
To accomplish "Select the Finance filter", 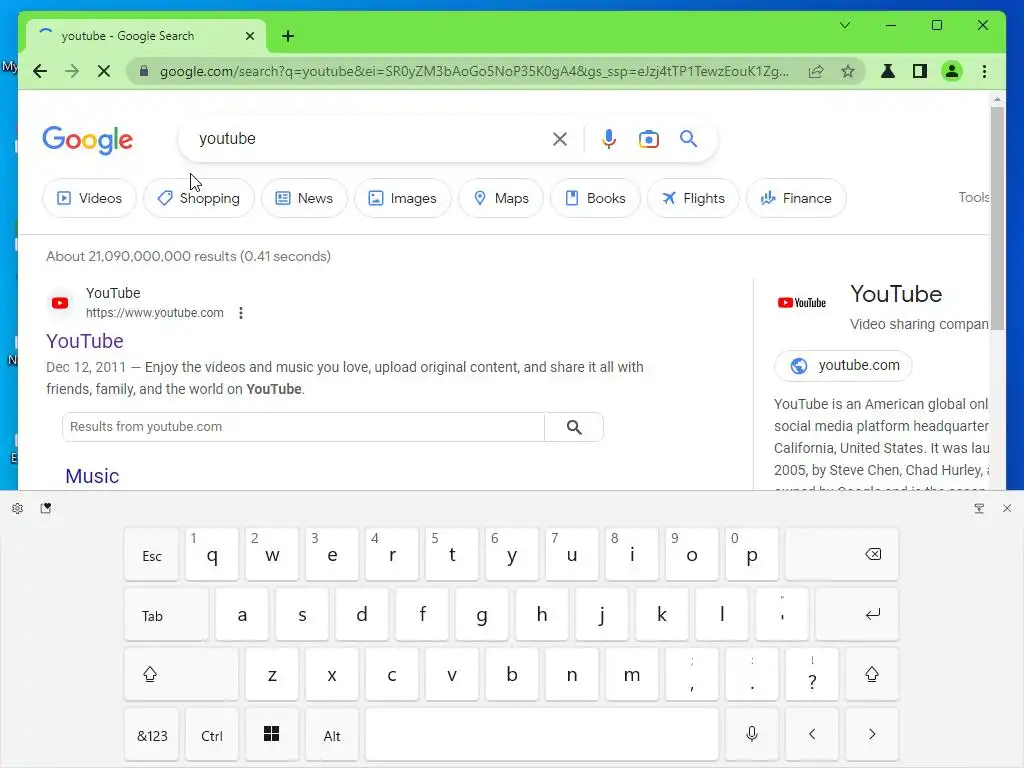I will click(796, 199).
